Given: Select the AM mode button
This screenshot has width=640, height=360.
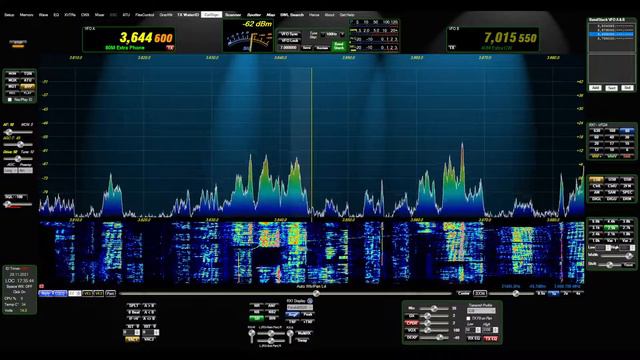Looking at the screenshot, I should (x=596, y=192).
